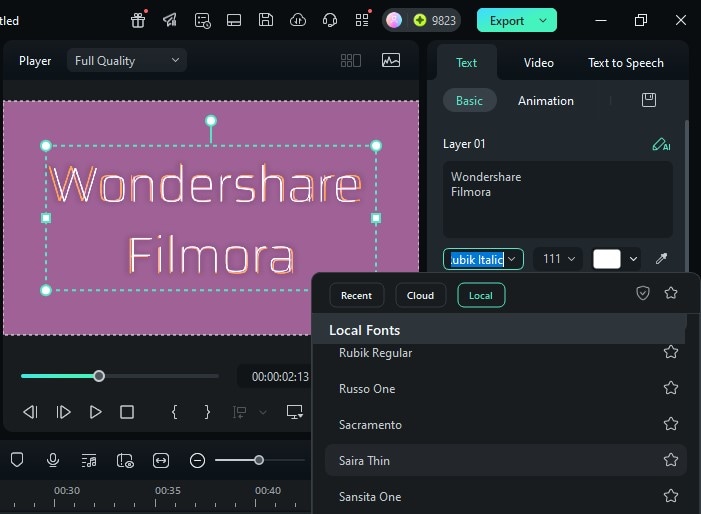Zoom out the timeline with the minus icon
The width and height of the screenshot is (701, 514).
tap(197, 460)
